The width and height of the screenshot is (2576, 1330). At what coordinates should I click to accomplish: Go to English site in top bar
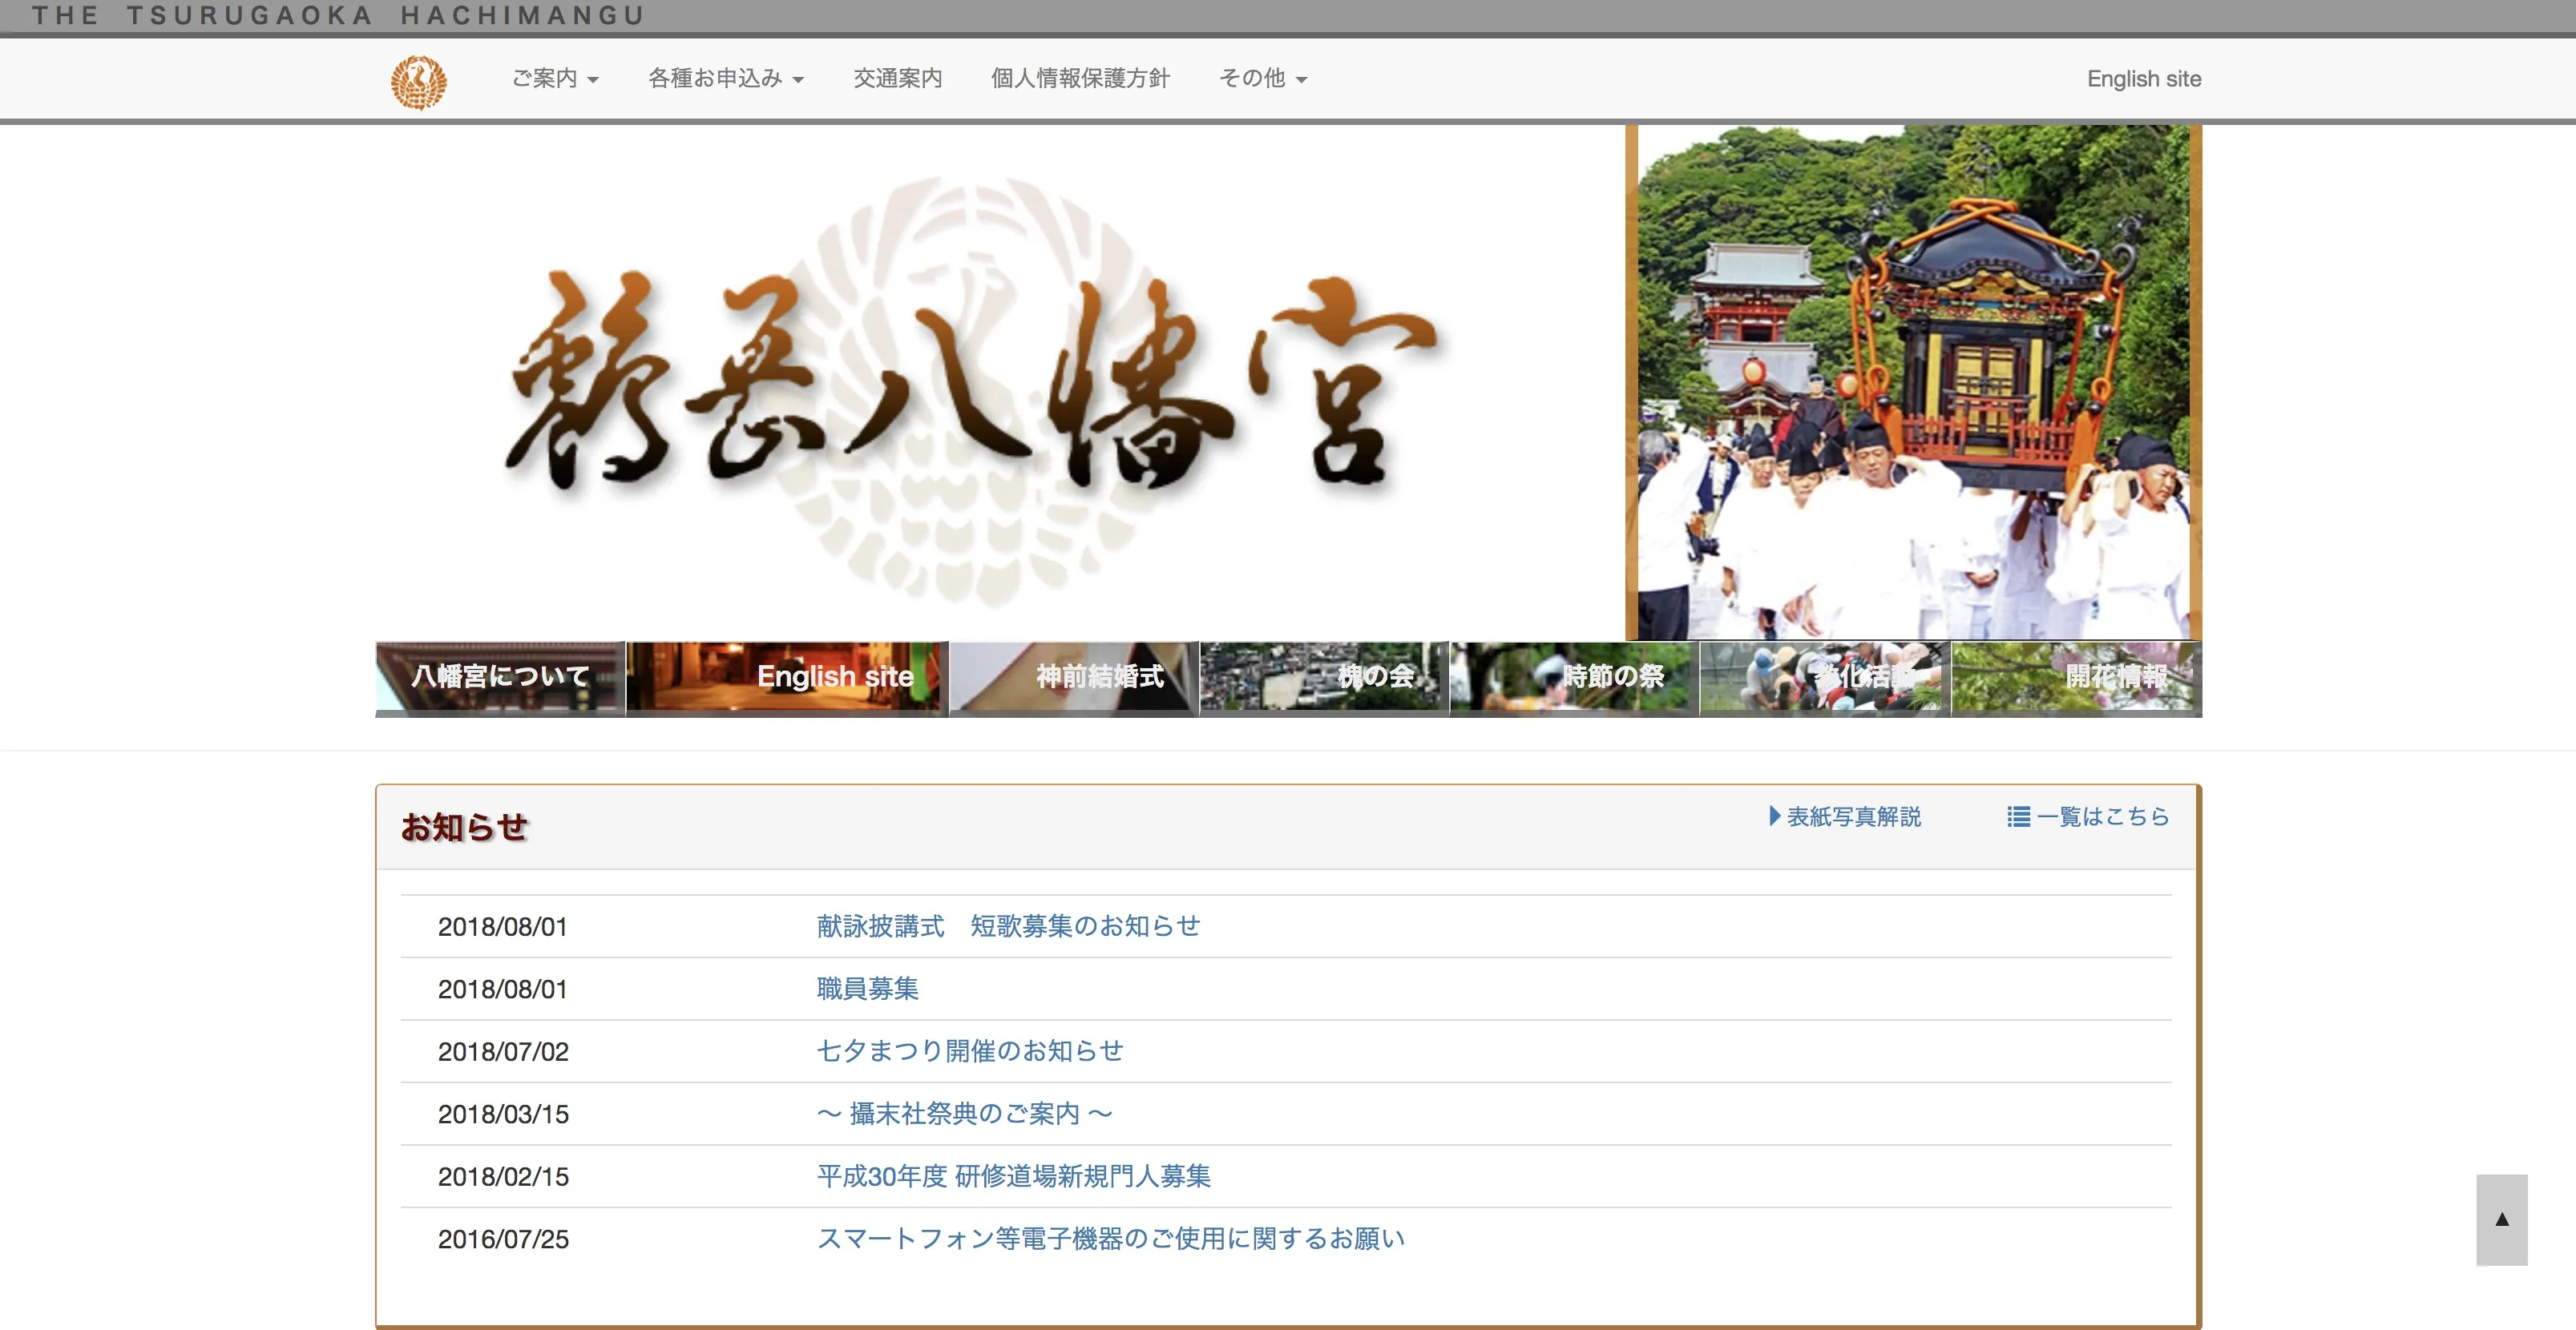pos(2144,79)
